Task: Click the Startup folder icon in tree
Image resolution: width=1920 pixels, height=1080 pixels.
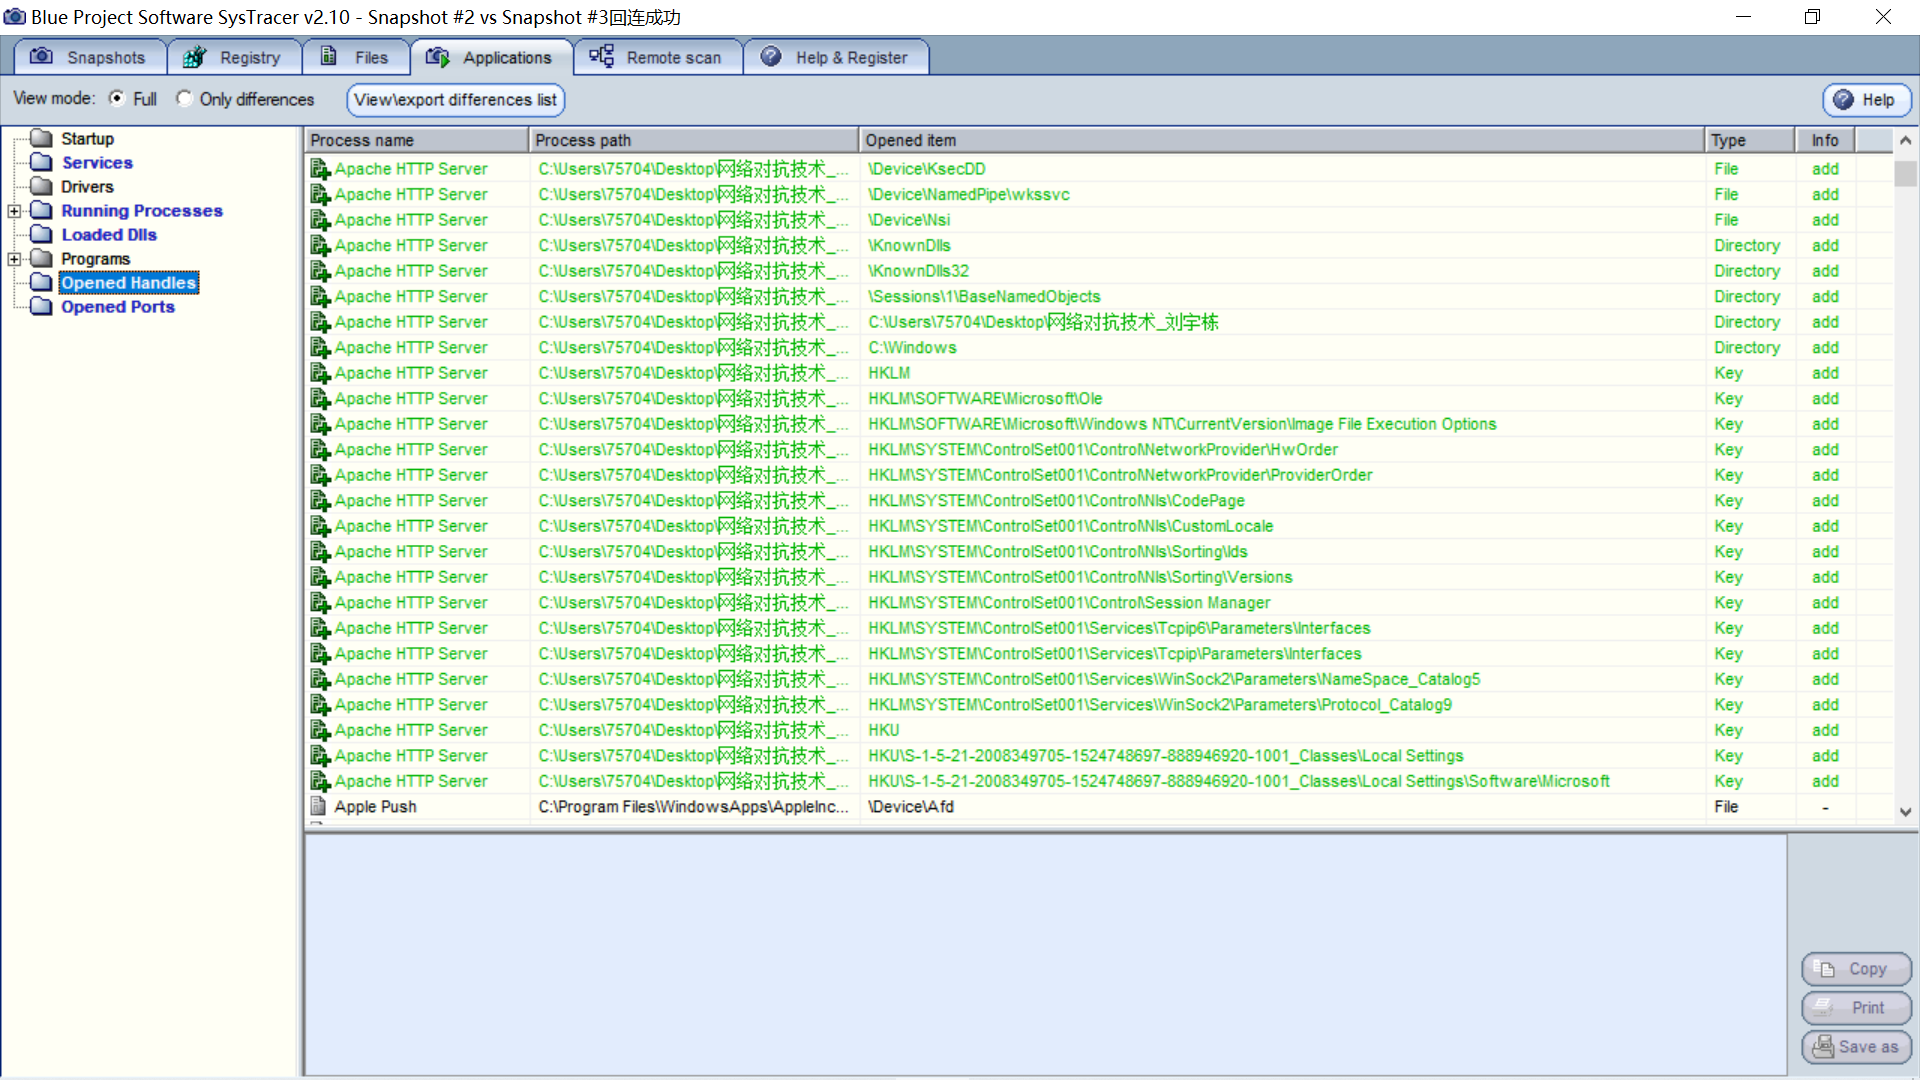Action: tap(41, 138)
